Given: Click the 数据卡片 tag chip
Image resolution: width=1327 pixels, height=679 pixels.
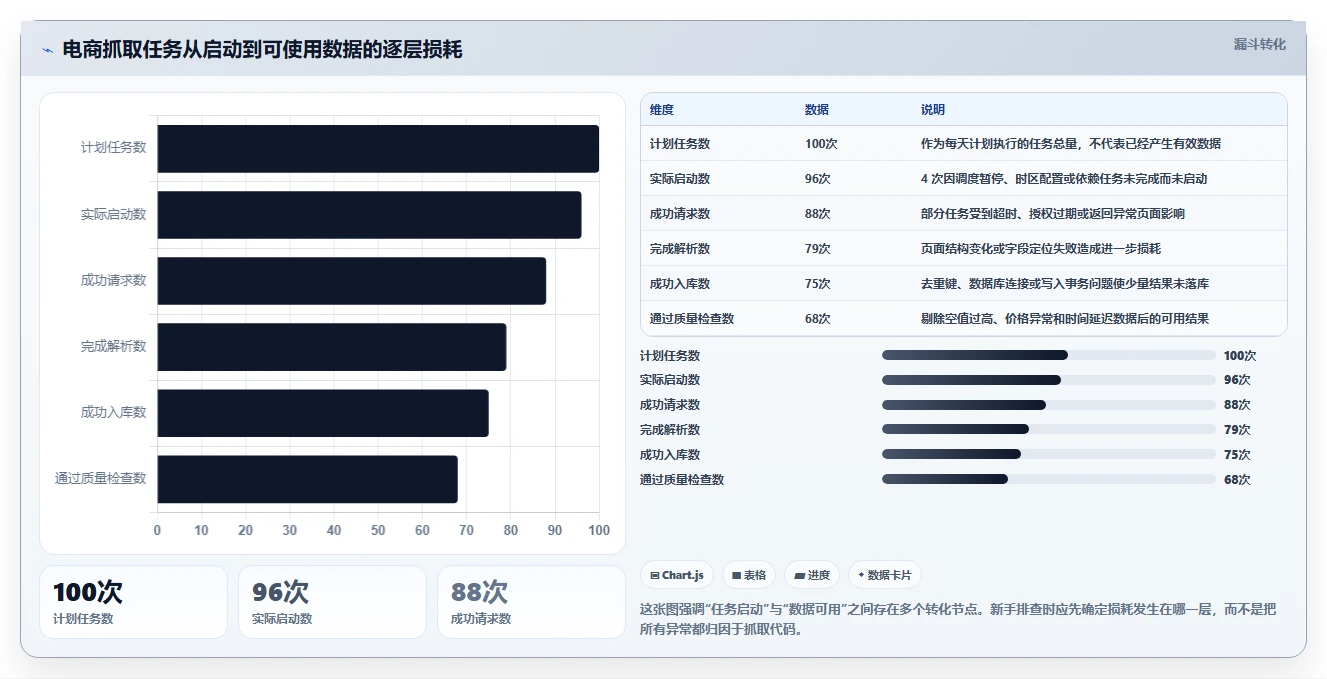Looking at the screenshot, I should click(x=885, y=575).
